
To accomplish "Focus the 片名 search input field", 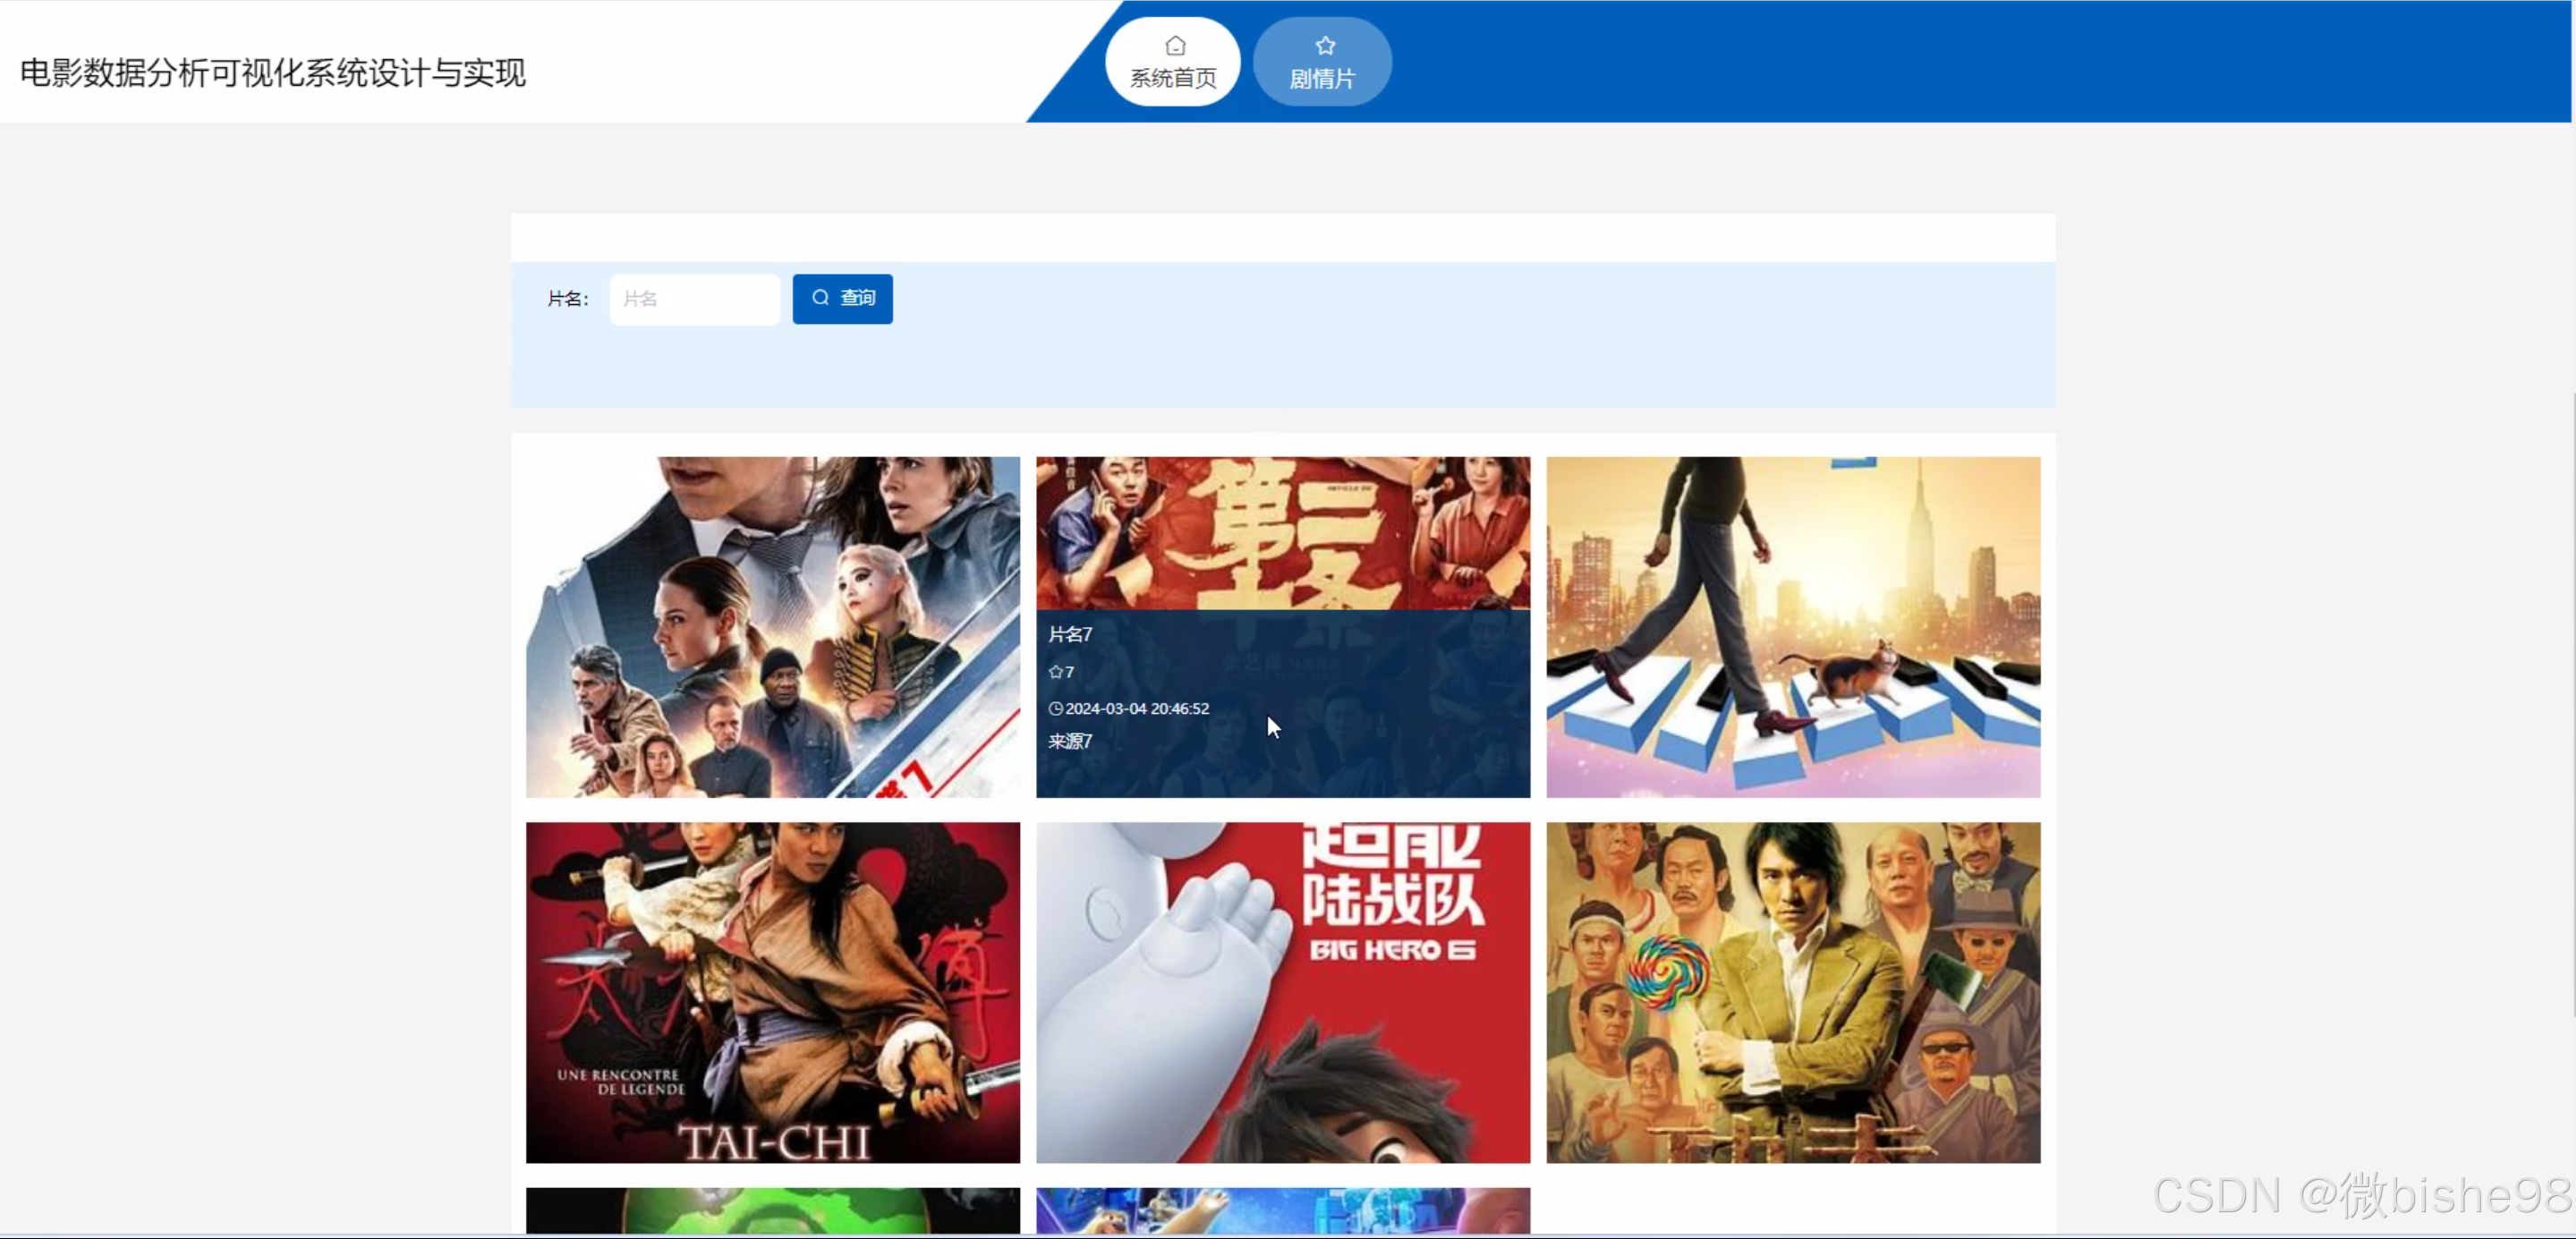I will tap(694, 299).
